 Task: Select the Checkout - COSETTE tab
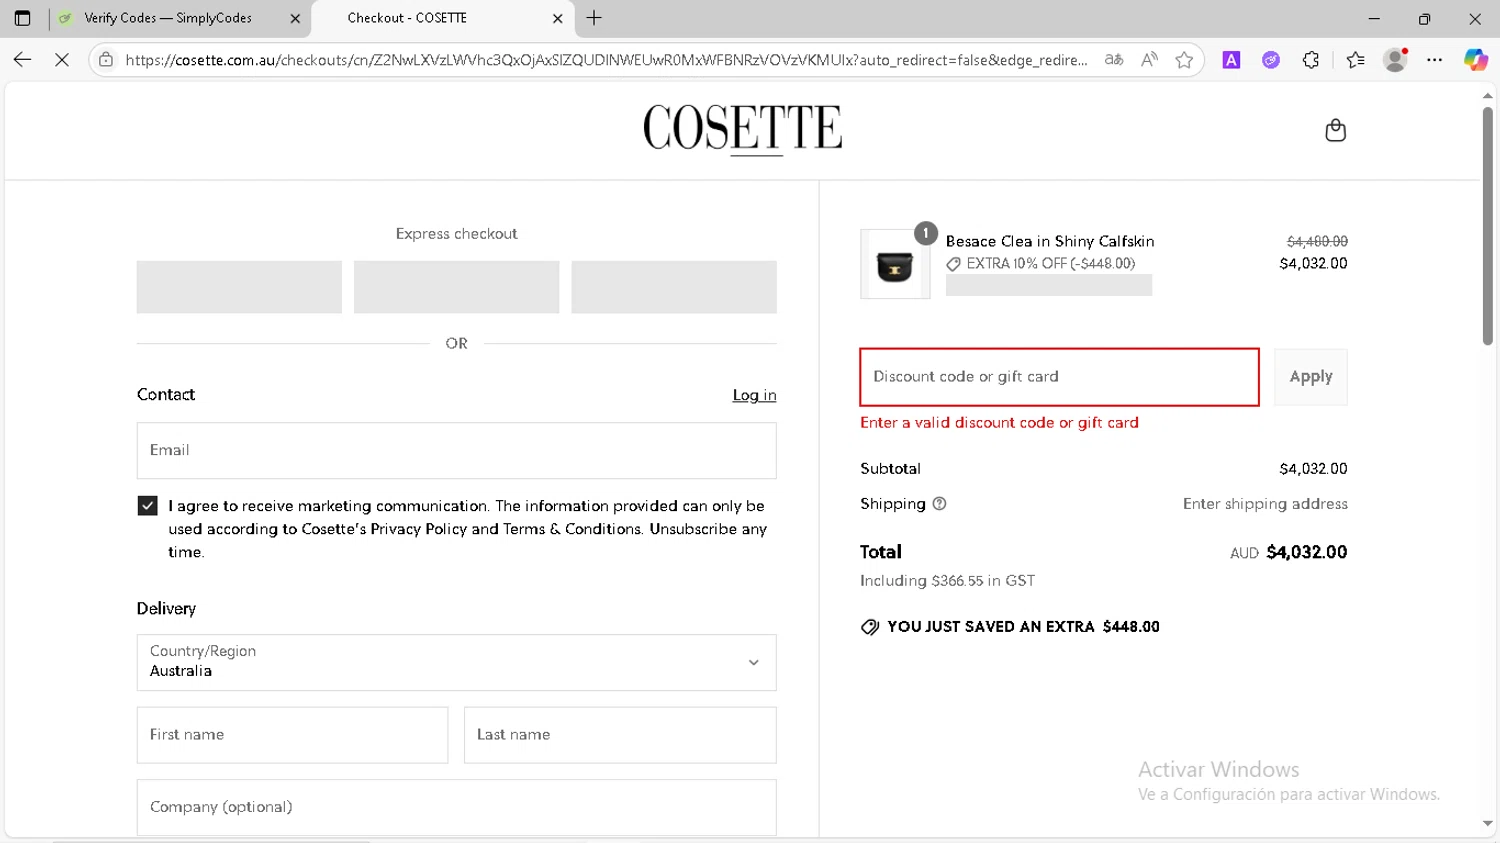tap(443, 18)
